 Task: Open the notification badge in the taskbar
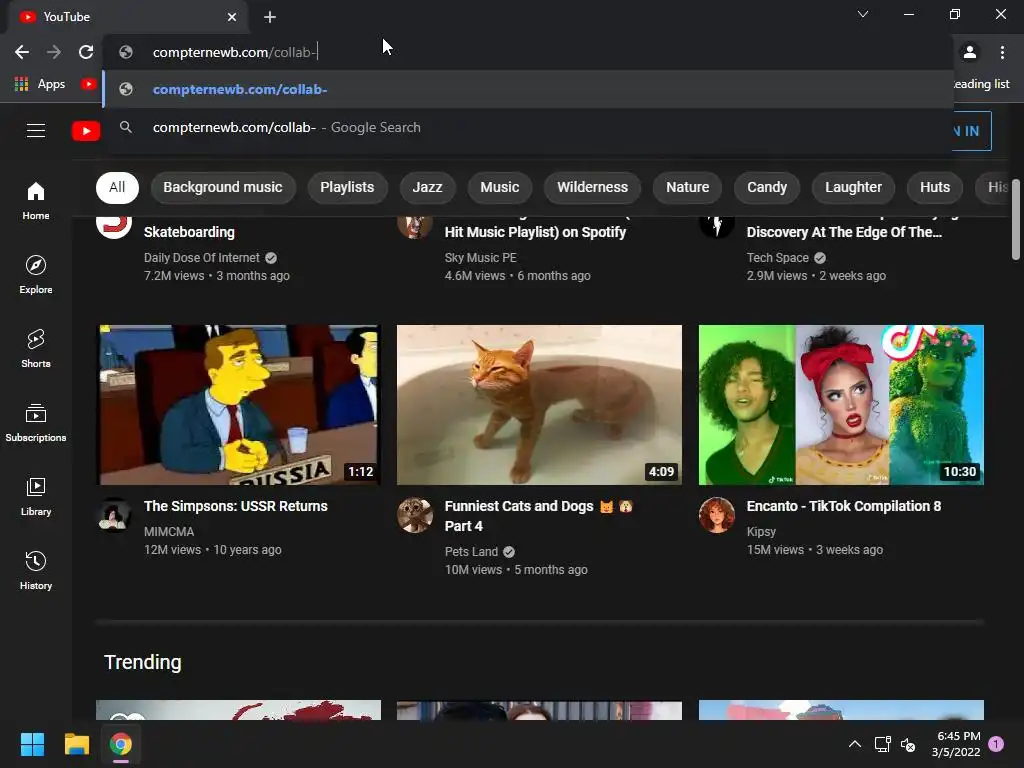coord(996,743)
